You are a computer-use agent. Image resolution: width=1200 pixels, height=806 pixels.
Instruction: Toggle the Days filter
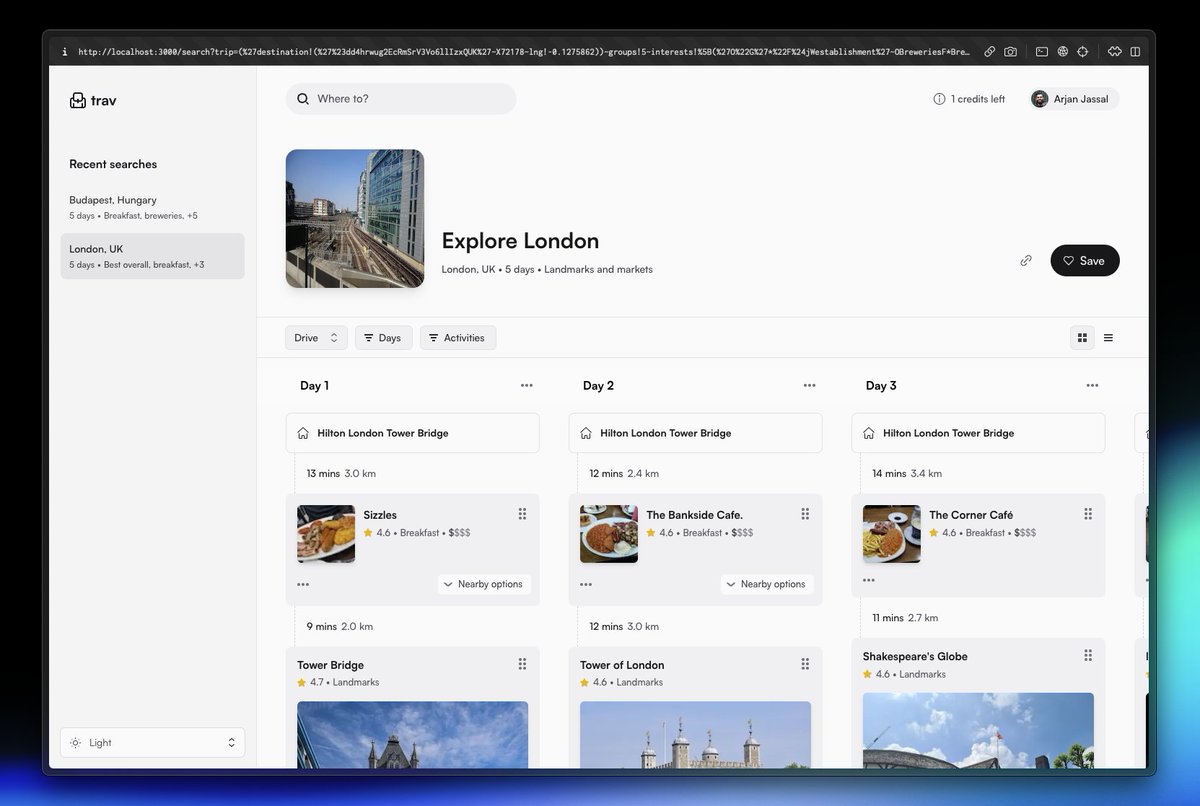click(x=383, y=337)
